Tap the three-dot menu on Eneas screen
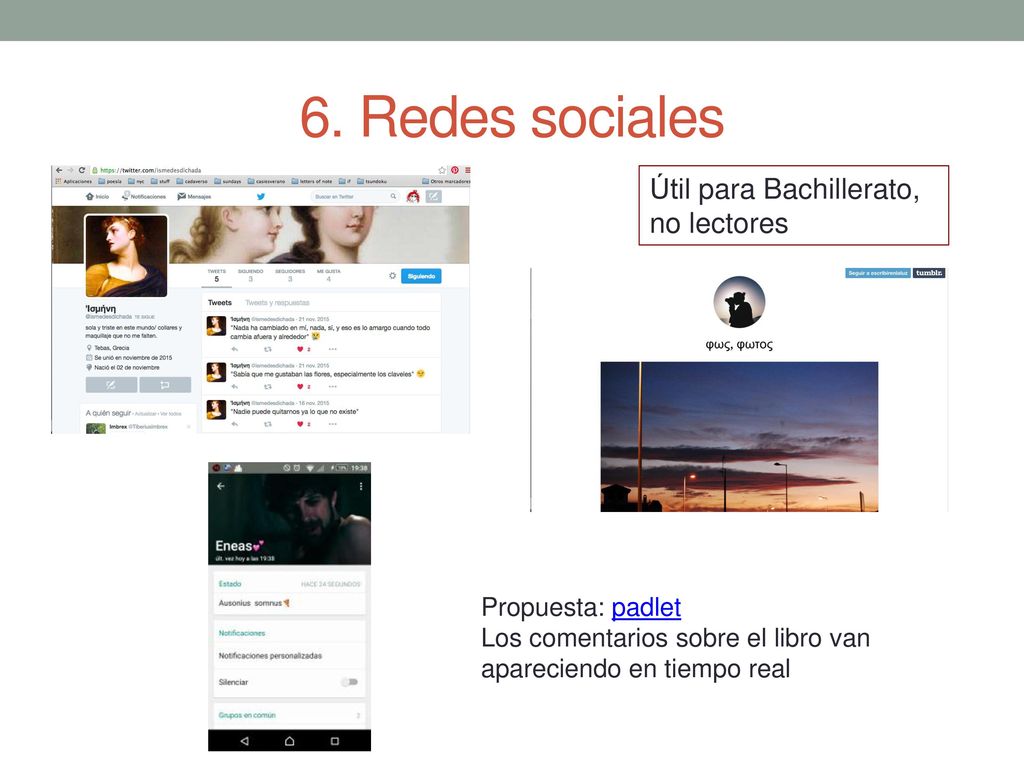 tap(360, 487)
